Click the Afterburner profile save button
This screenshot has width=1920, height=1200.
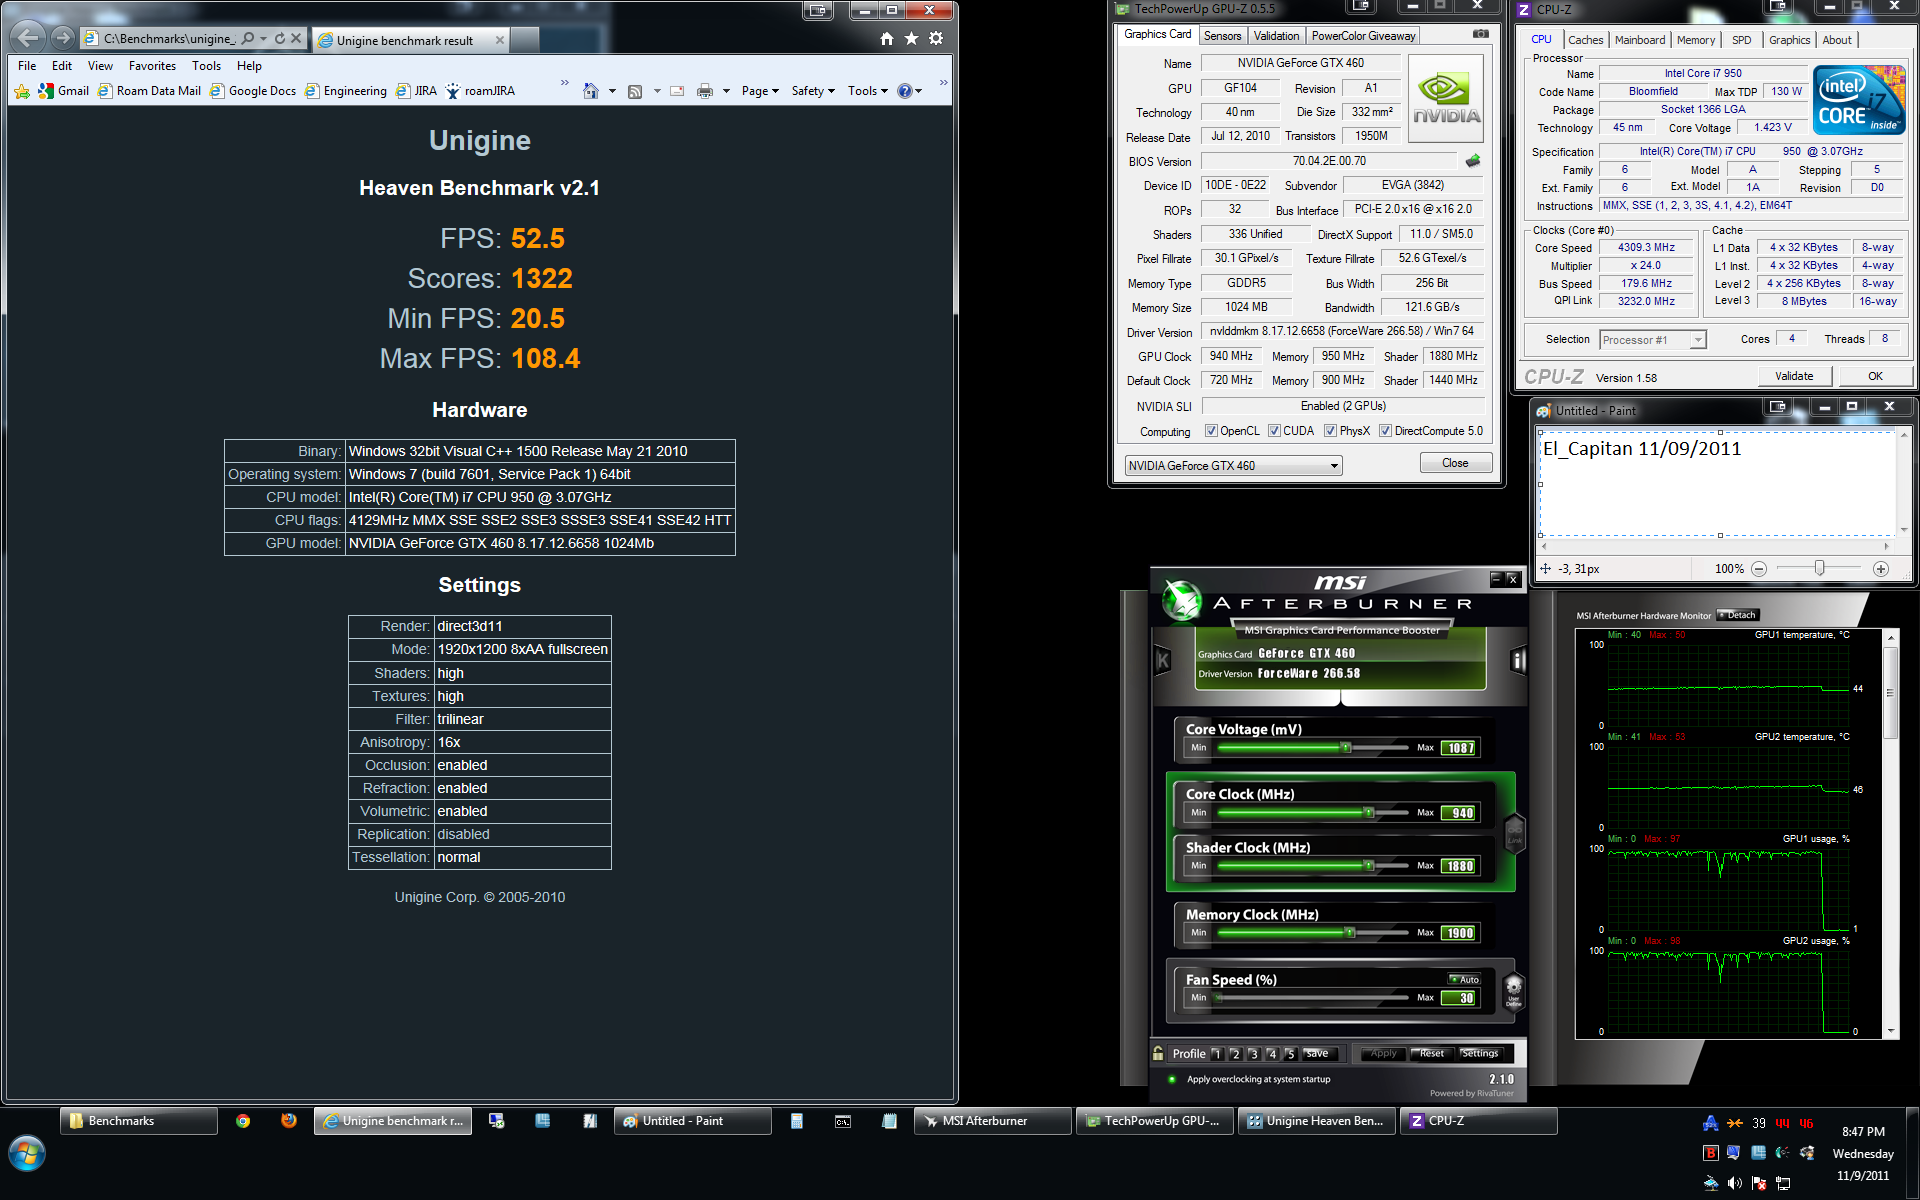pos(1318,1054)
